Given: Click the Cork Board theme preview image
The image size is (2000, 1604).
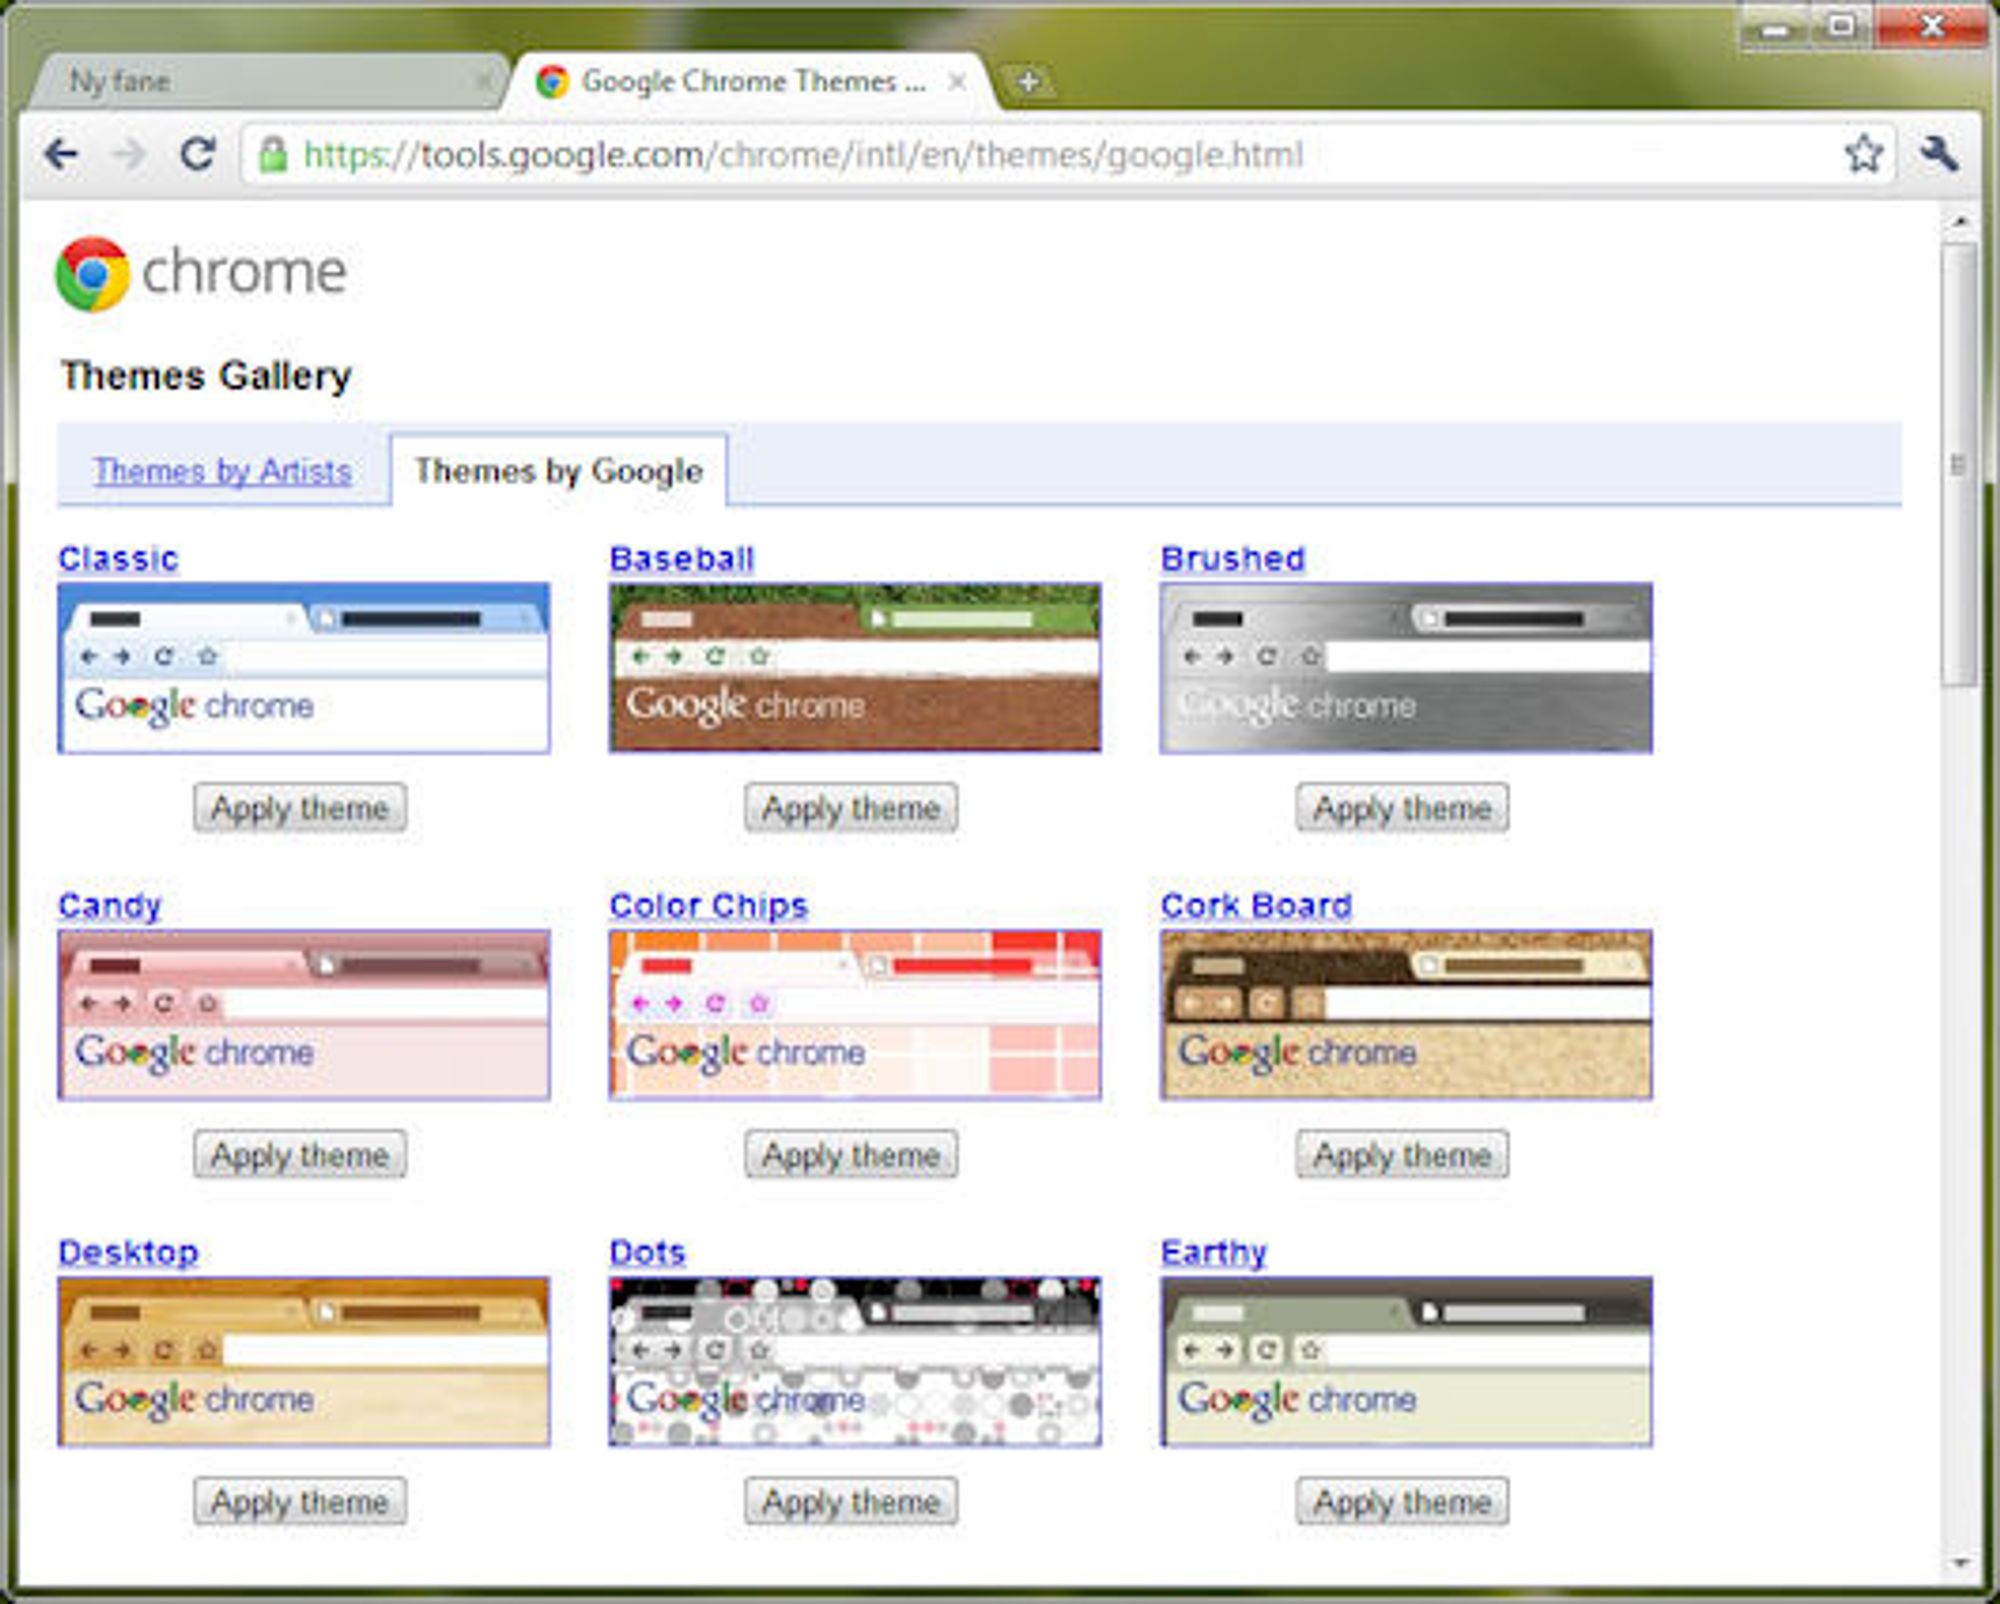Looking at the screenshot, I should point(1406,1015).
